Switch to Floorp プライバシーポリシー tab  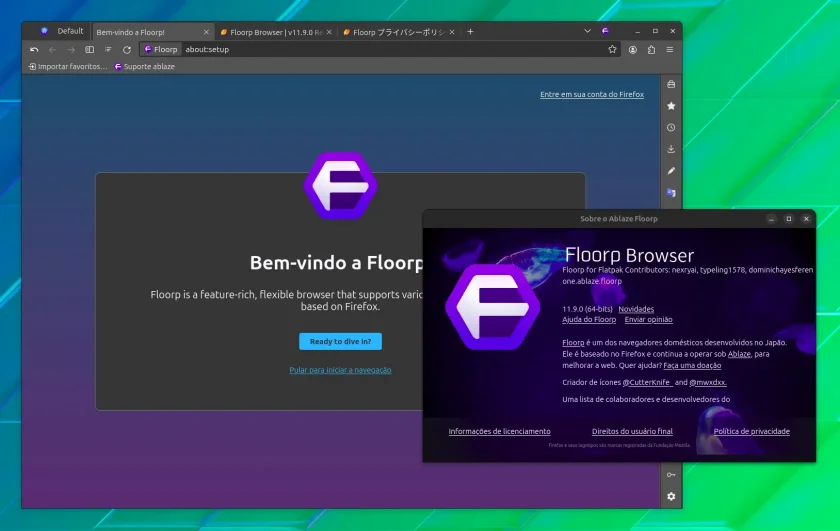pyautogui.click(x=399, y=32)
